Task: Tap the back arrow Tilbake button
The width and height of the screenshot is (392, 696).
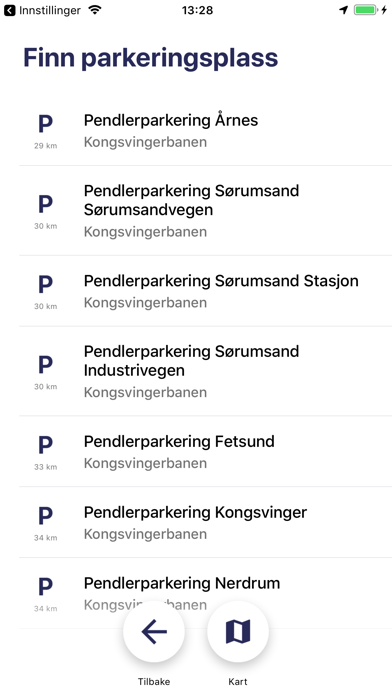Action: (x=154, y=631)
